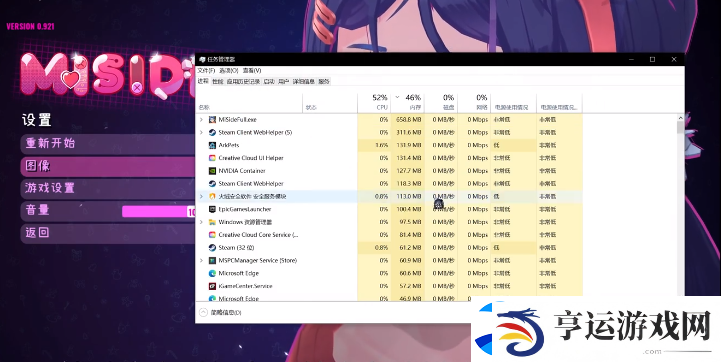Click the 658.8 MB memory cell
Viewport: 721px width, 362px height.
coord(407,120)
